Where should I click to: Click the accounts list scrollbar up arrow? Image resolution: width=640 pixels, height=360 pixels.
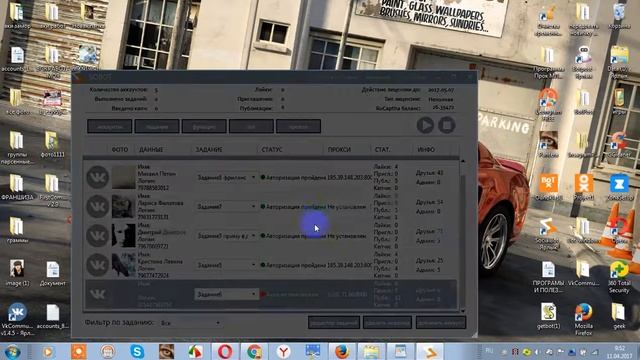463,161
